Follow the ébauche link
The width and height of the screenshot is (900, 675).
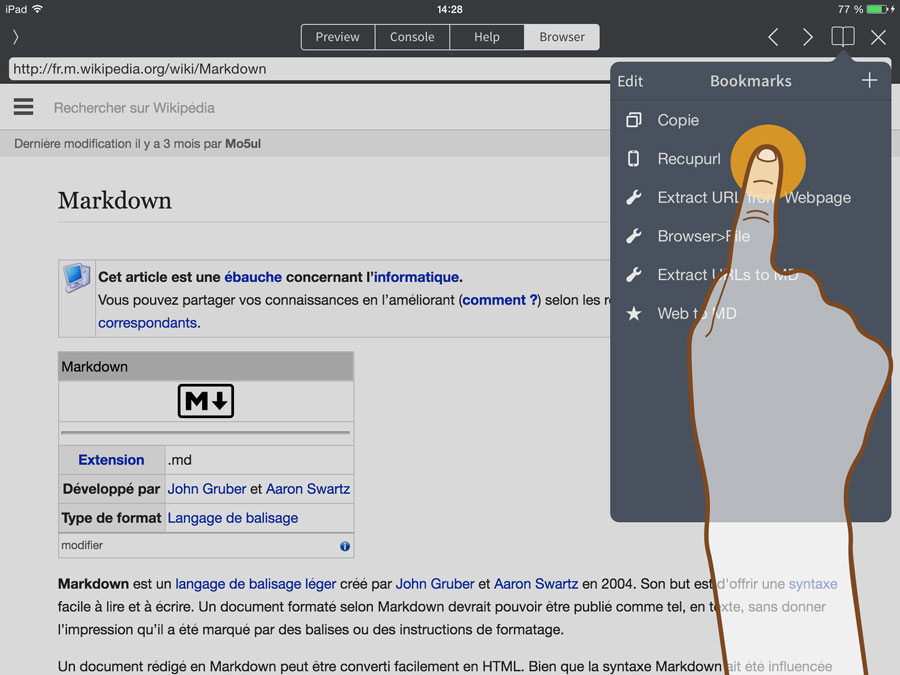(x=253, y=277)
